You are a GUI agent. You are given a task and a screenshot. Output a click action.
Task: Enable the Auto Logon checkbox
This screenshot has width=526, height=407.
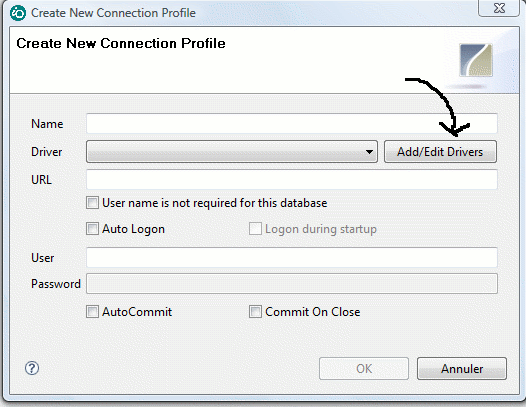point(92,229)
